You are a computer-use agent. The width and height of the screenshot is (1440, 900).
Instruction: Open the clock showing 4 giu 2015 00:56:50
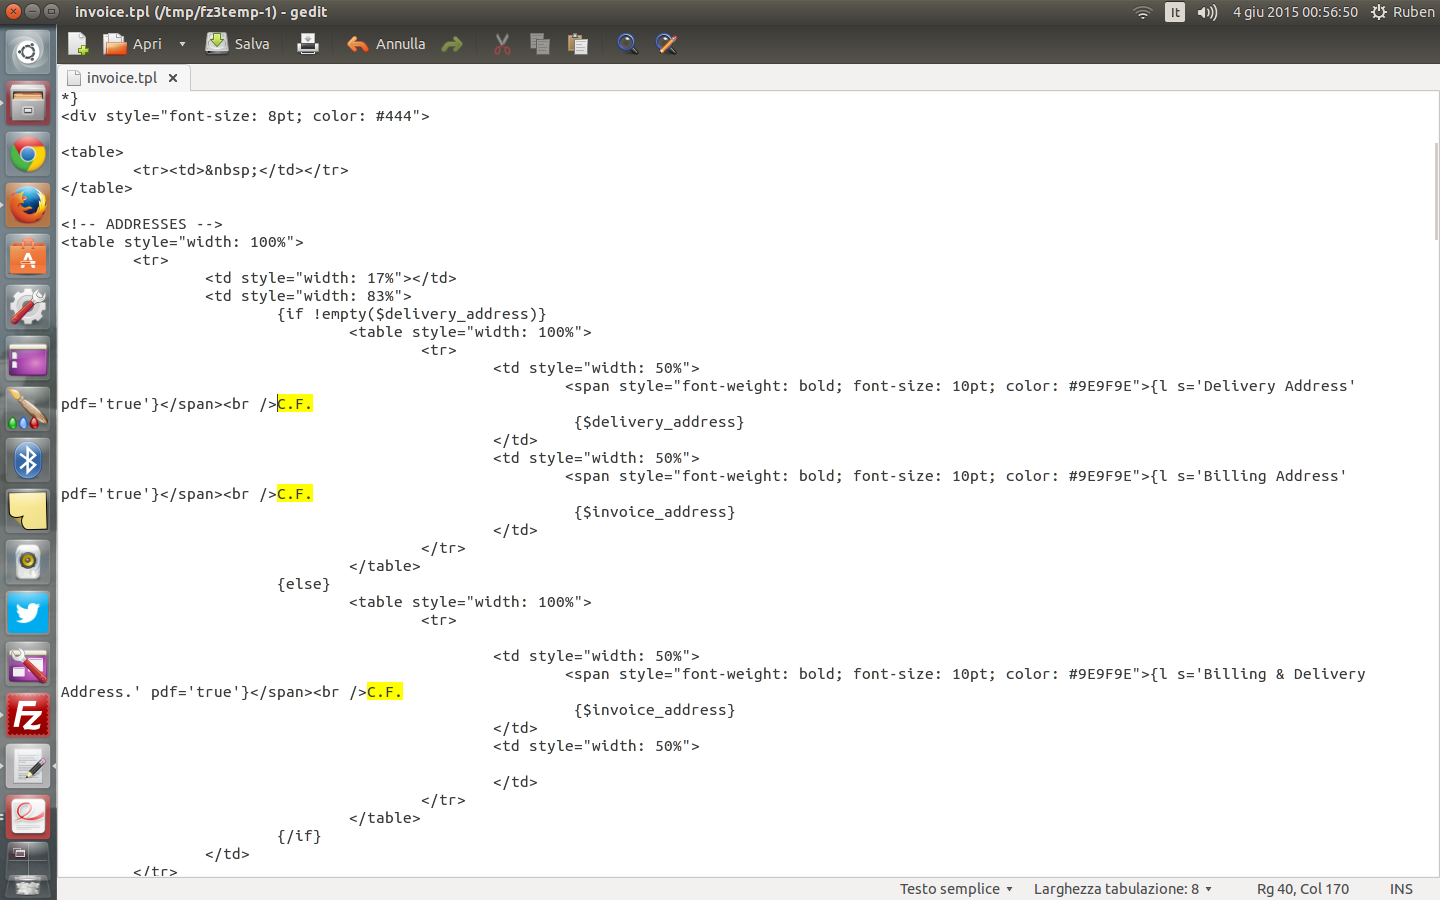click(1295, 12)
